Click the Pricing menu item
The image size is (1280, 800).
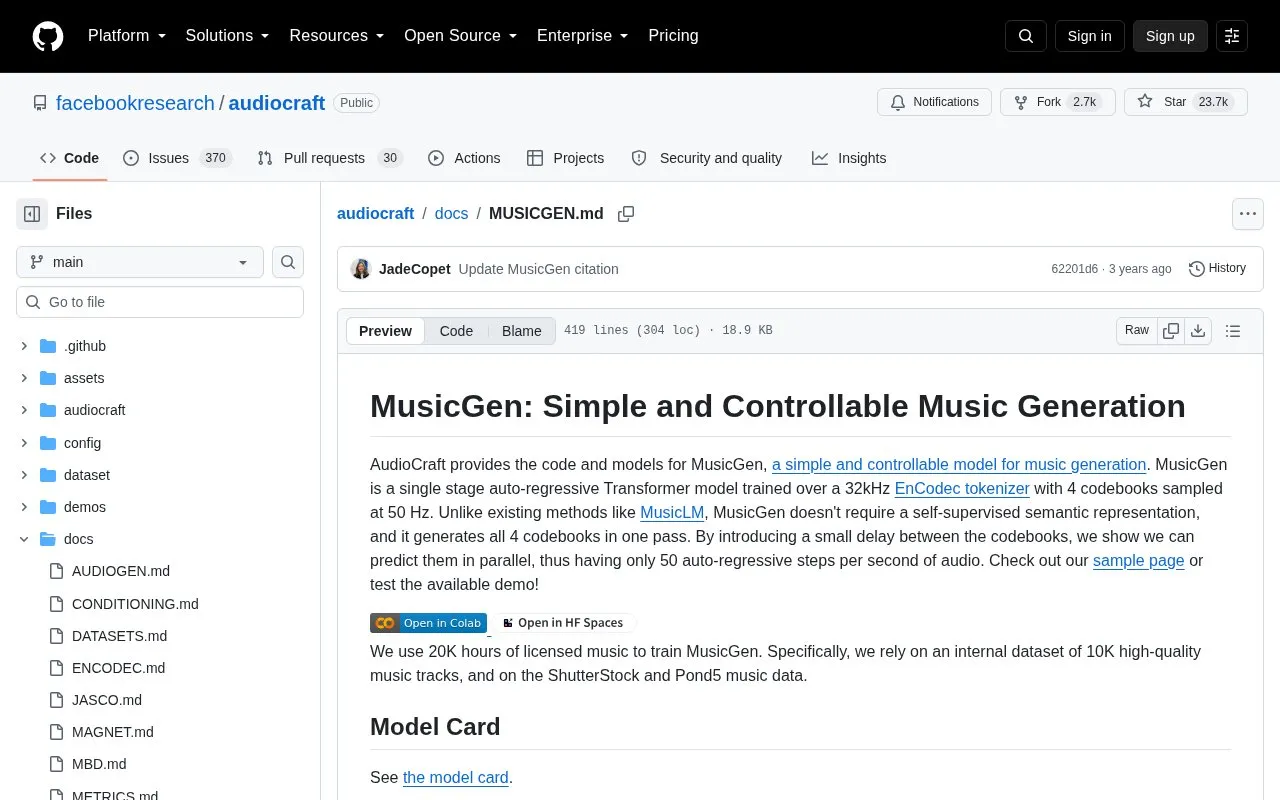point(673,36)
